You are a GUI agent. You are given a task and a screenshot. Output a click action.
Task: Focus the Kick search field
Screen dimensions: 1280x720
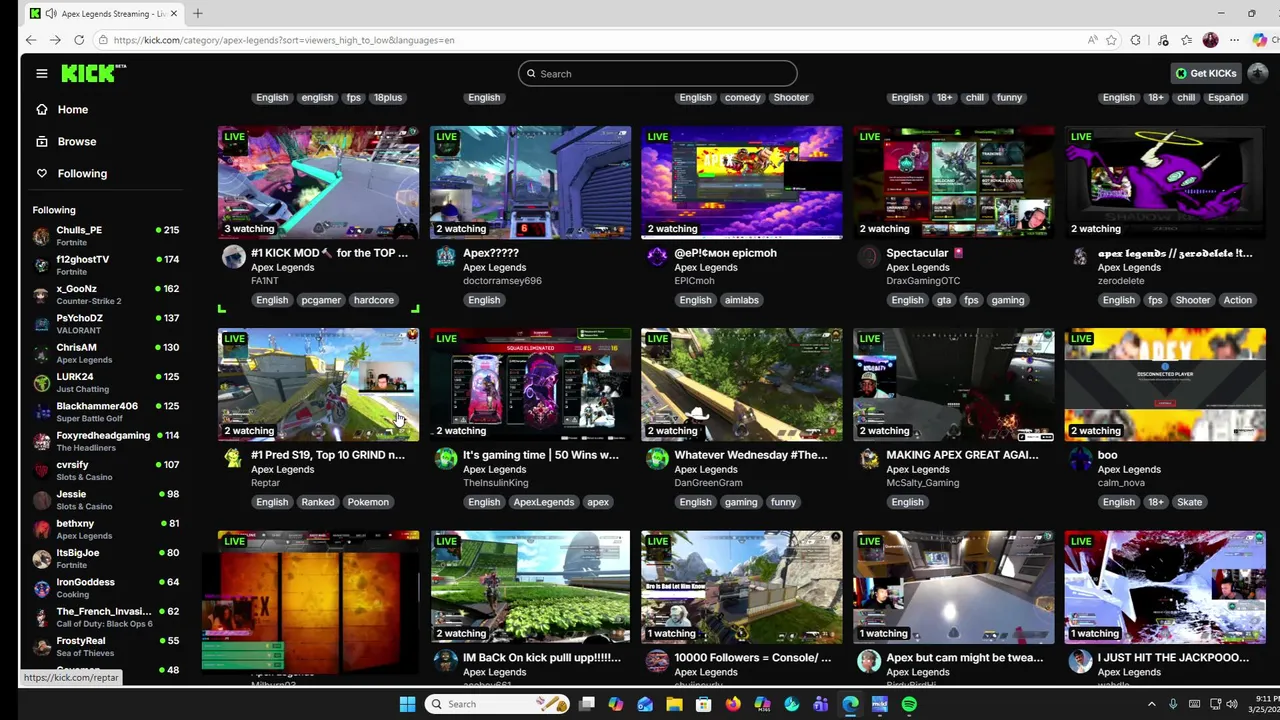click(657, 73)
